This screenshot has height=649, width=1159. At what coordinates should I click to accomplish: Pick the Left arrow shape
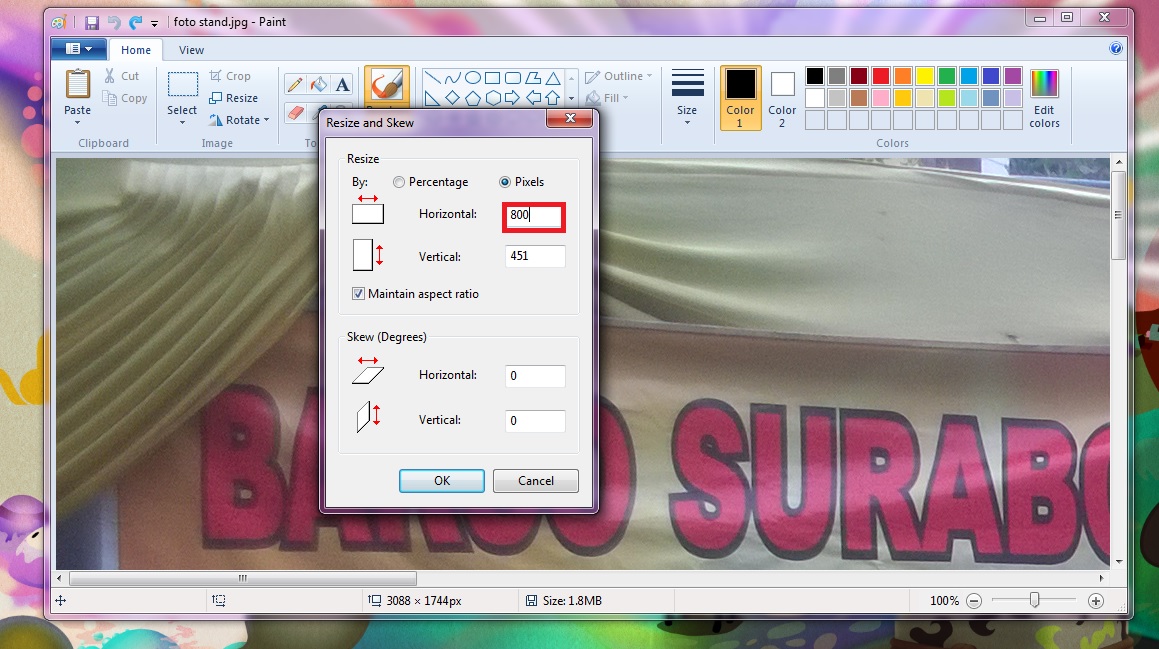click(533, 98)
